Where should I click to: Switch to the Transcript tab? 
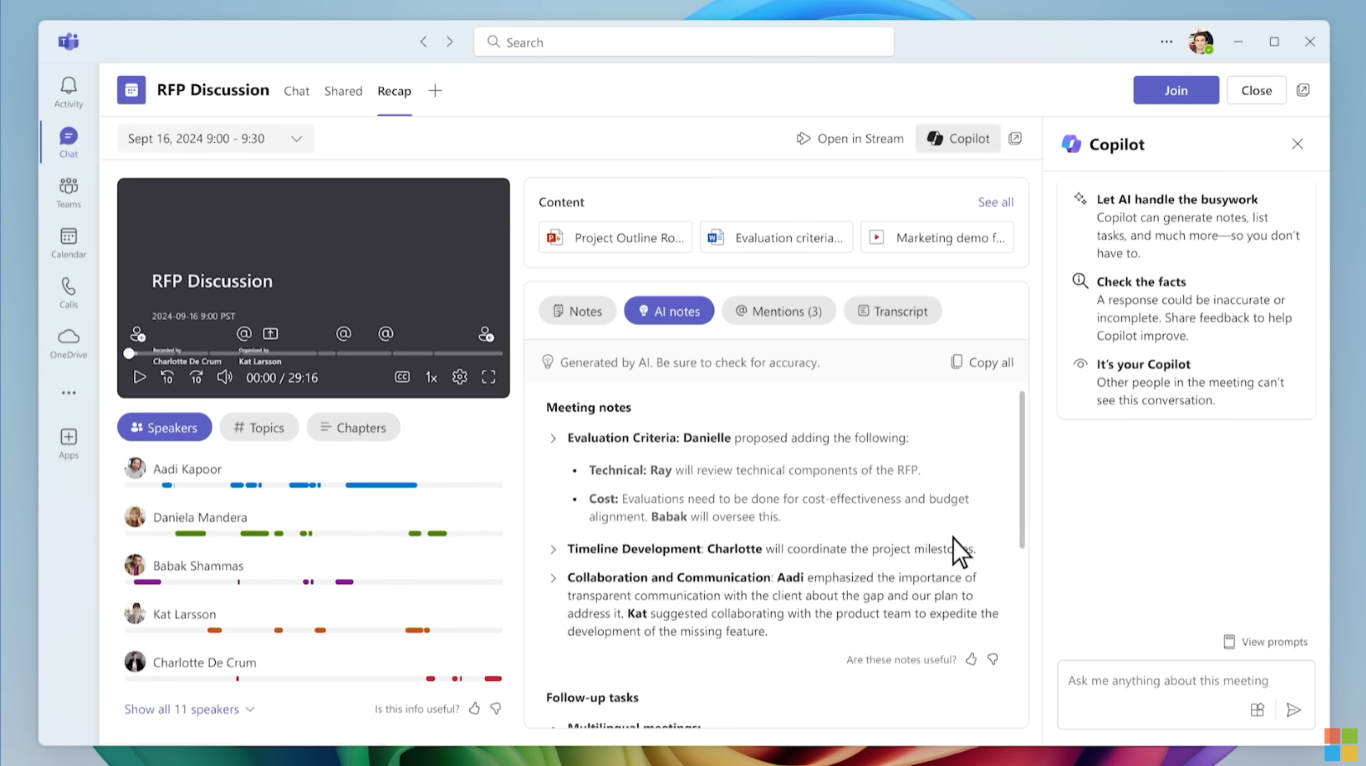(x=893, y=310)
